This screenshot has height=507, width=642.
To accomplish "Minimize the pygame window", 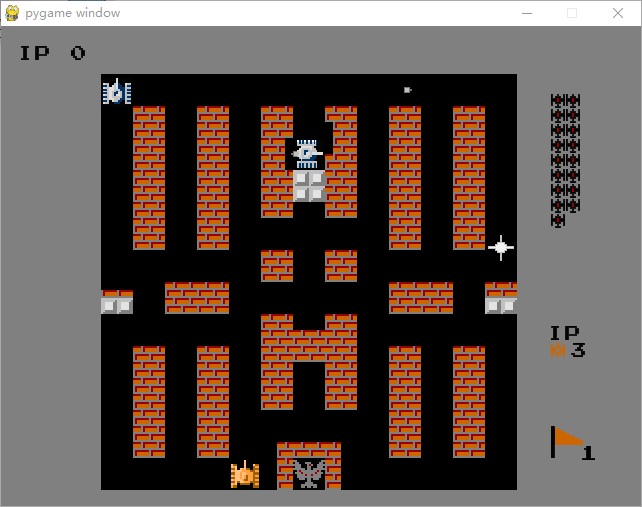I will pos(527,13).
